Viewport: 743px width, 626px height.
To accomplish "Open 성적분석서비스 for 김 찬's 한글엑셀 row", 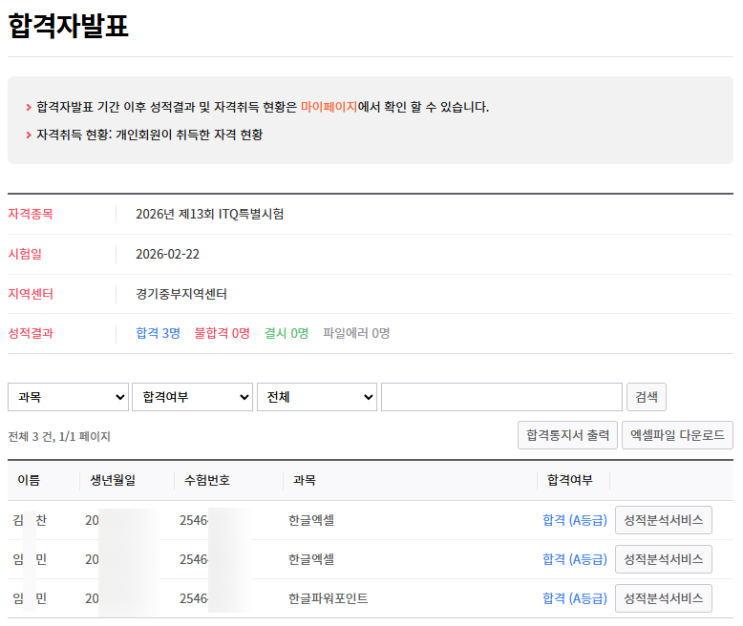I will 663,520.
